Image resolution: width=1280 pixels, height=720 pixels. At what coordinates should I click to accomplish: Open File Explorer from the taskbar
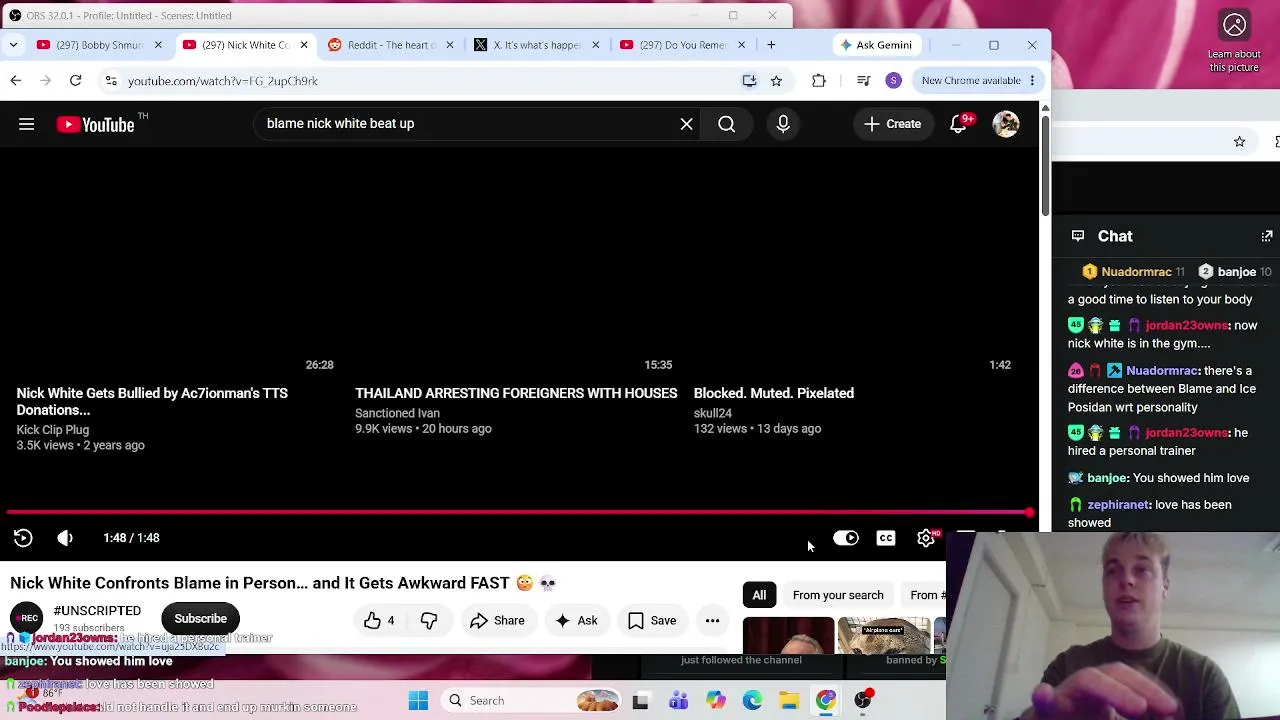789,701
